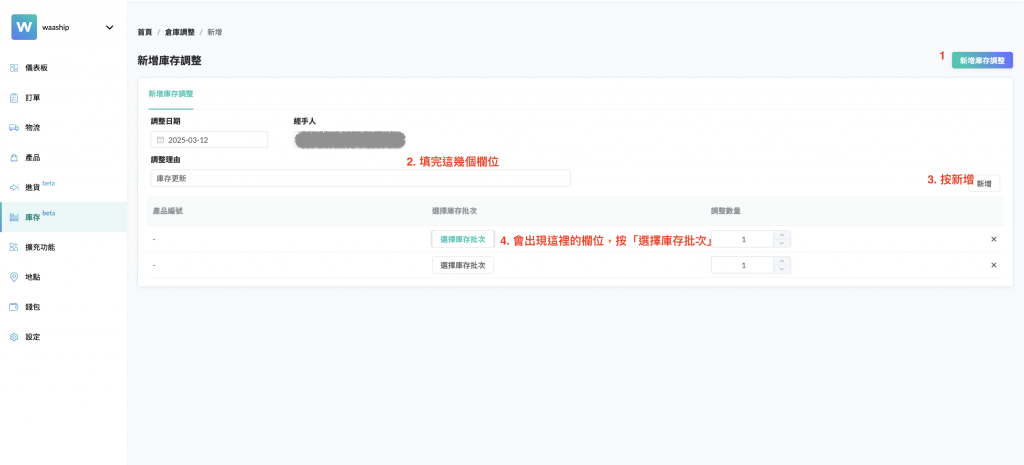This screenshot has width=1024, height=465.
Task: Open the Purchasing (進貨) beta icon
Action: pos(14,187)
